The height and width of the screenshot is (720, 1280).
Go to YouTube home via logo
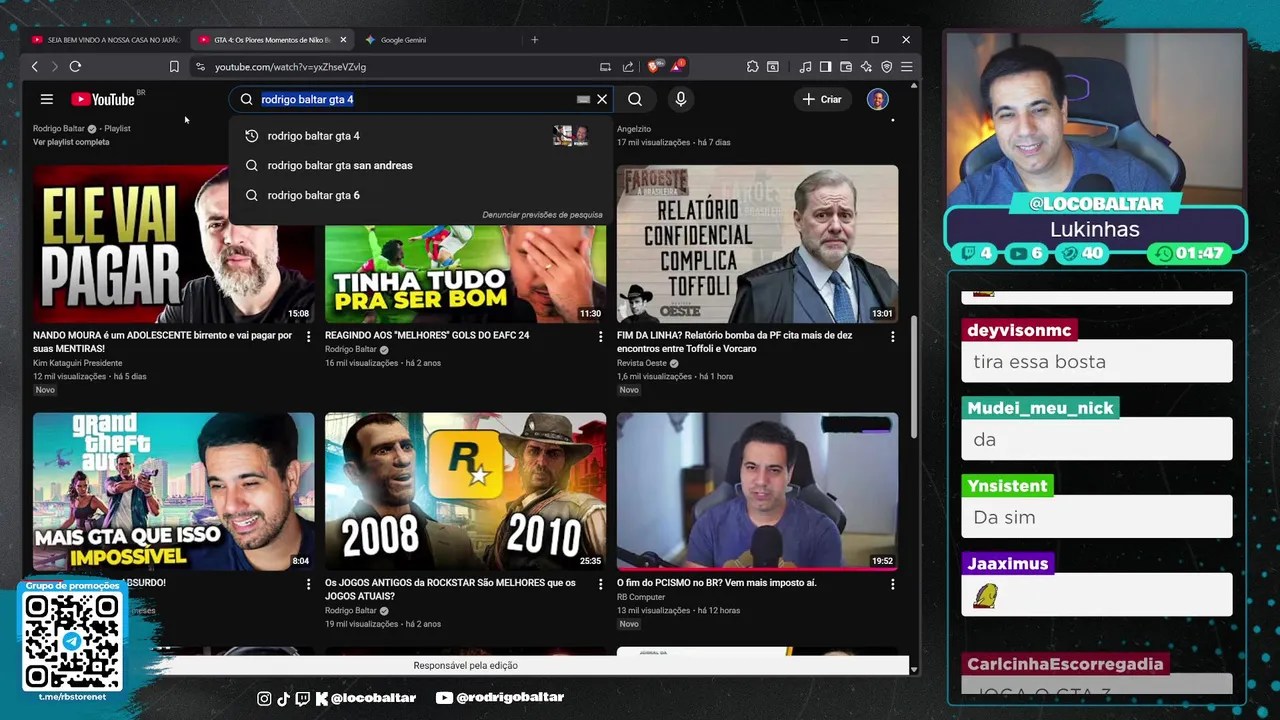103,99
